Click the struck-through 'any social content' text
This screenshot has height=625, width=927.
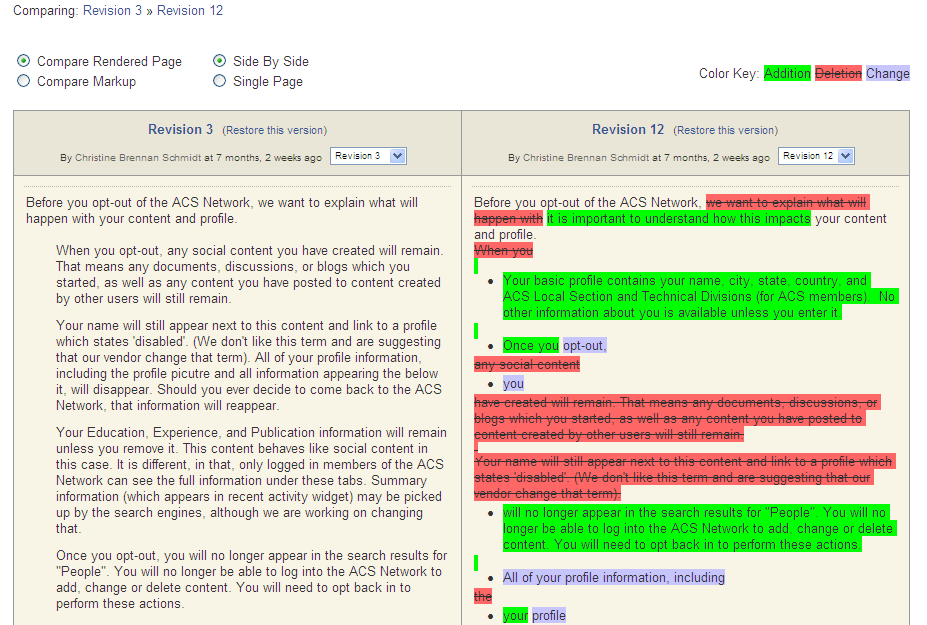click(527, 365)
